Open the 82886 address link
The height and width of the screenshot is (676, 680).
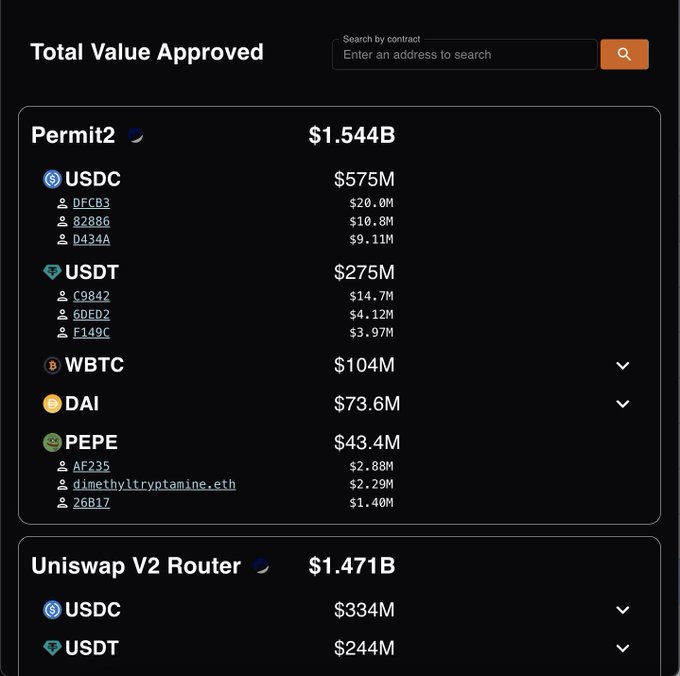(x=91, y=222)
